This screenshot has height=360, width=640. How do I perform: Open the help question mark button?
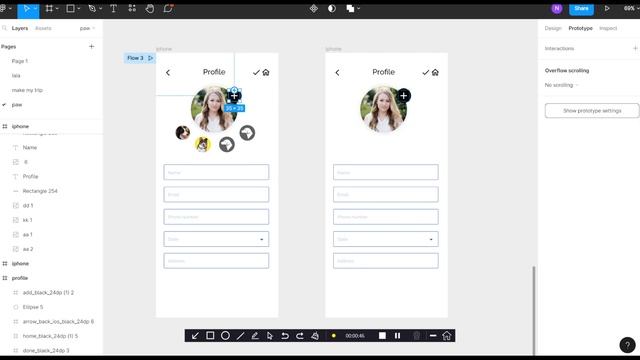tap(627, 345)
